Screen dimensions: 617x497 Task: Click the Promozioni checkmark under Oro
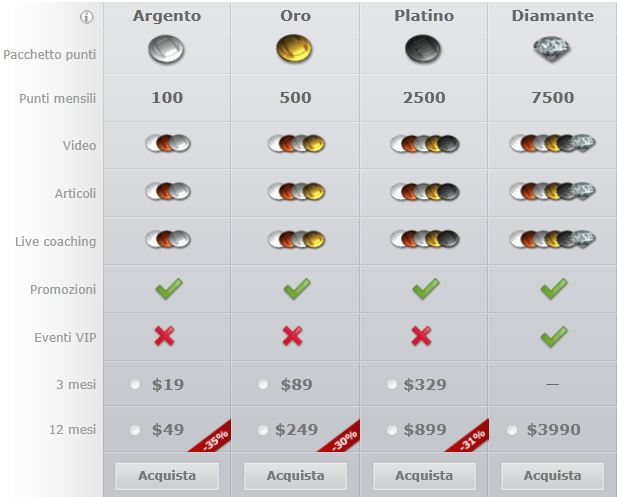coord(297,288)
